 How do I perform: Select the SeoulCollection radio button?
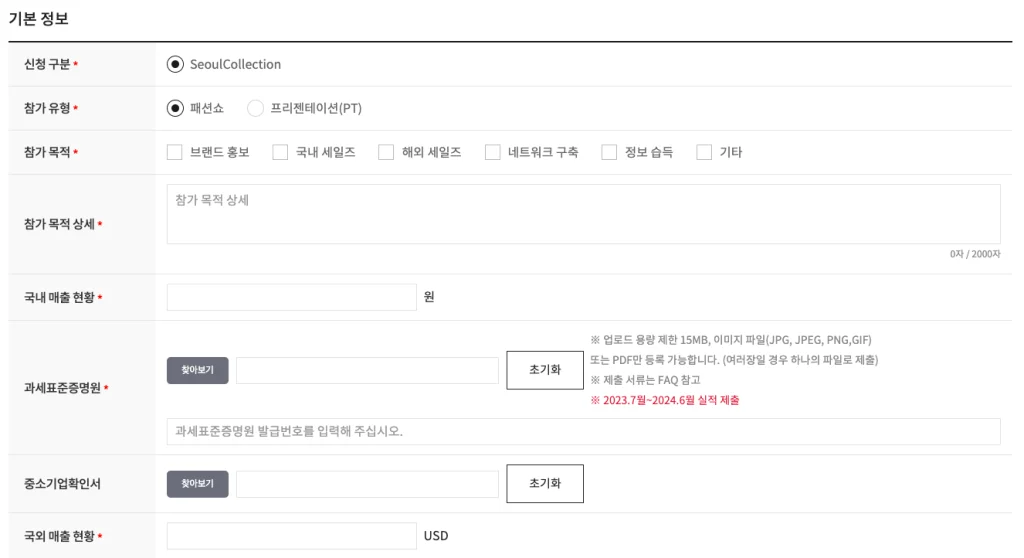point(175,64)
